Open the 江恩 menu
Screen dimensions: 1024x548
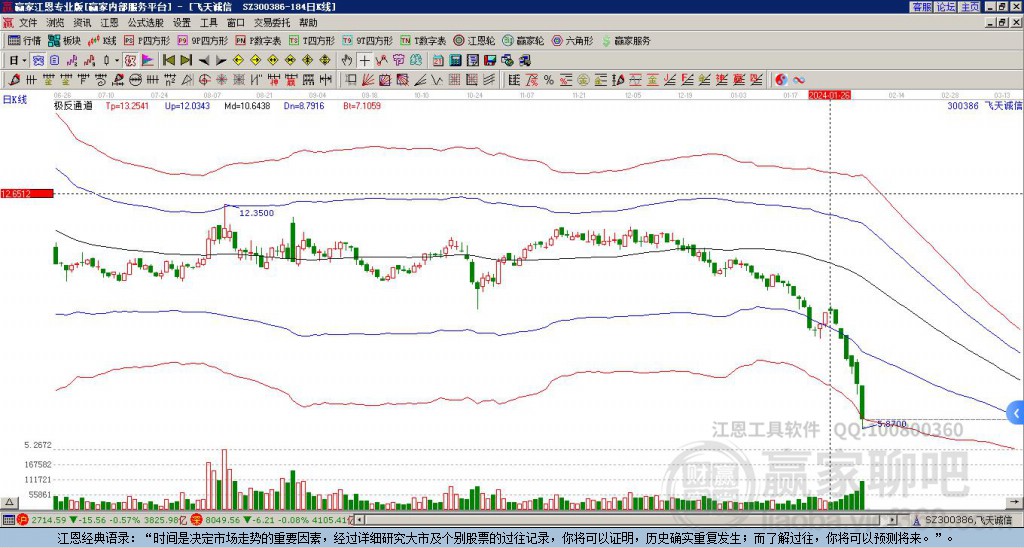point(108,21)
